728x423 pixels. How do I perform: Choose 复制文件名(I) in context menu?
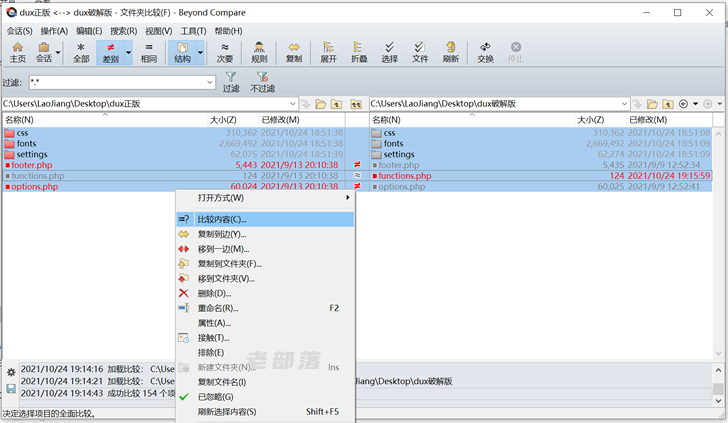pyautogui.click(x=265, y=382)
